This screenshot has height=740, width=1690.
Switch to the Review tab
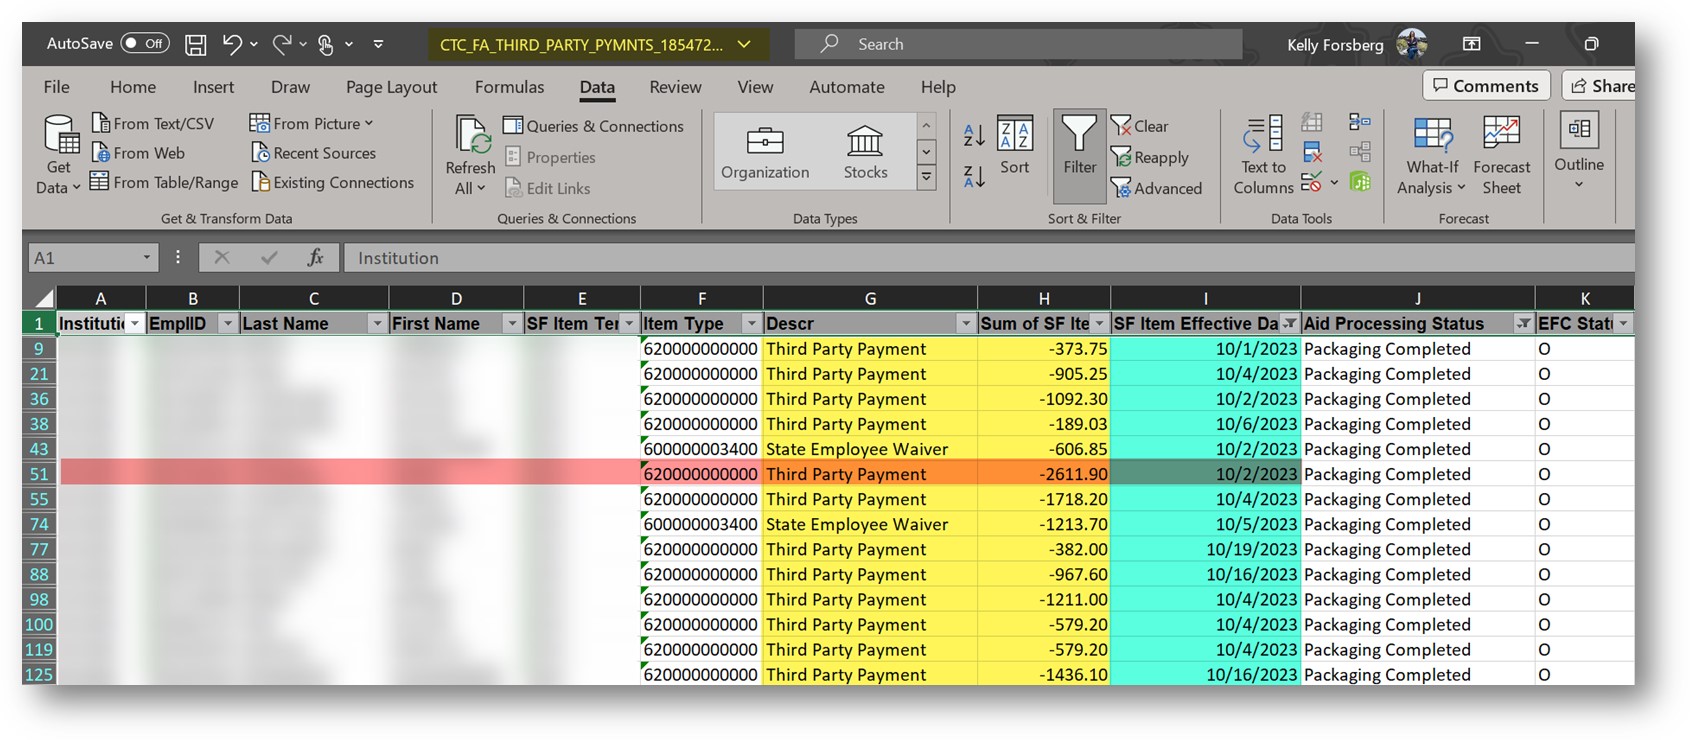coord(675,87)
